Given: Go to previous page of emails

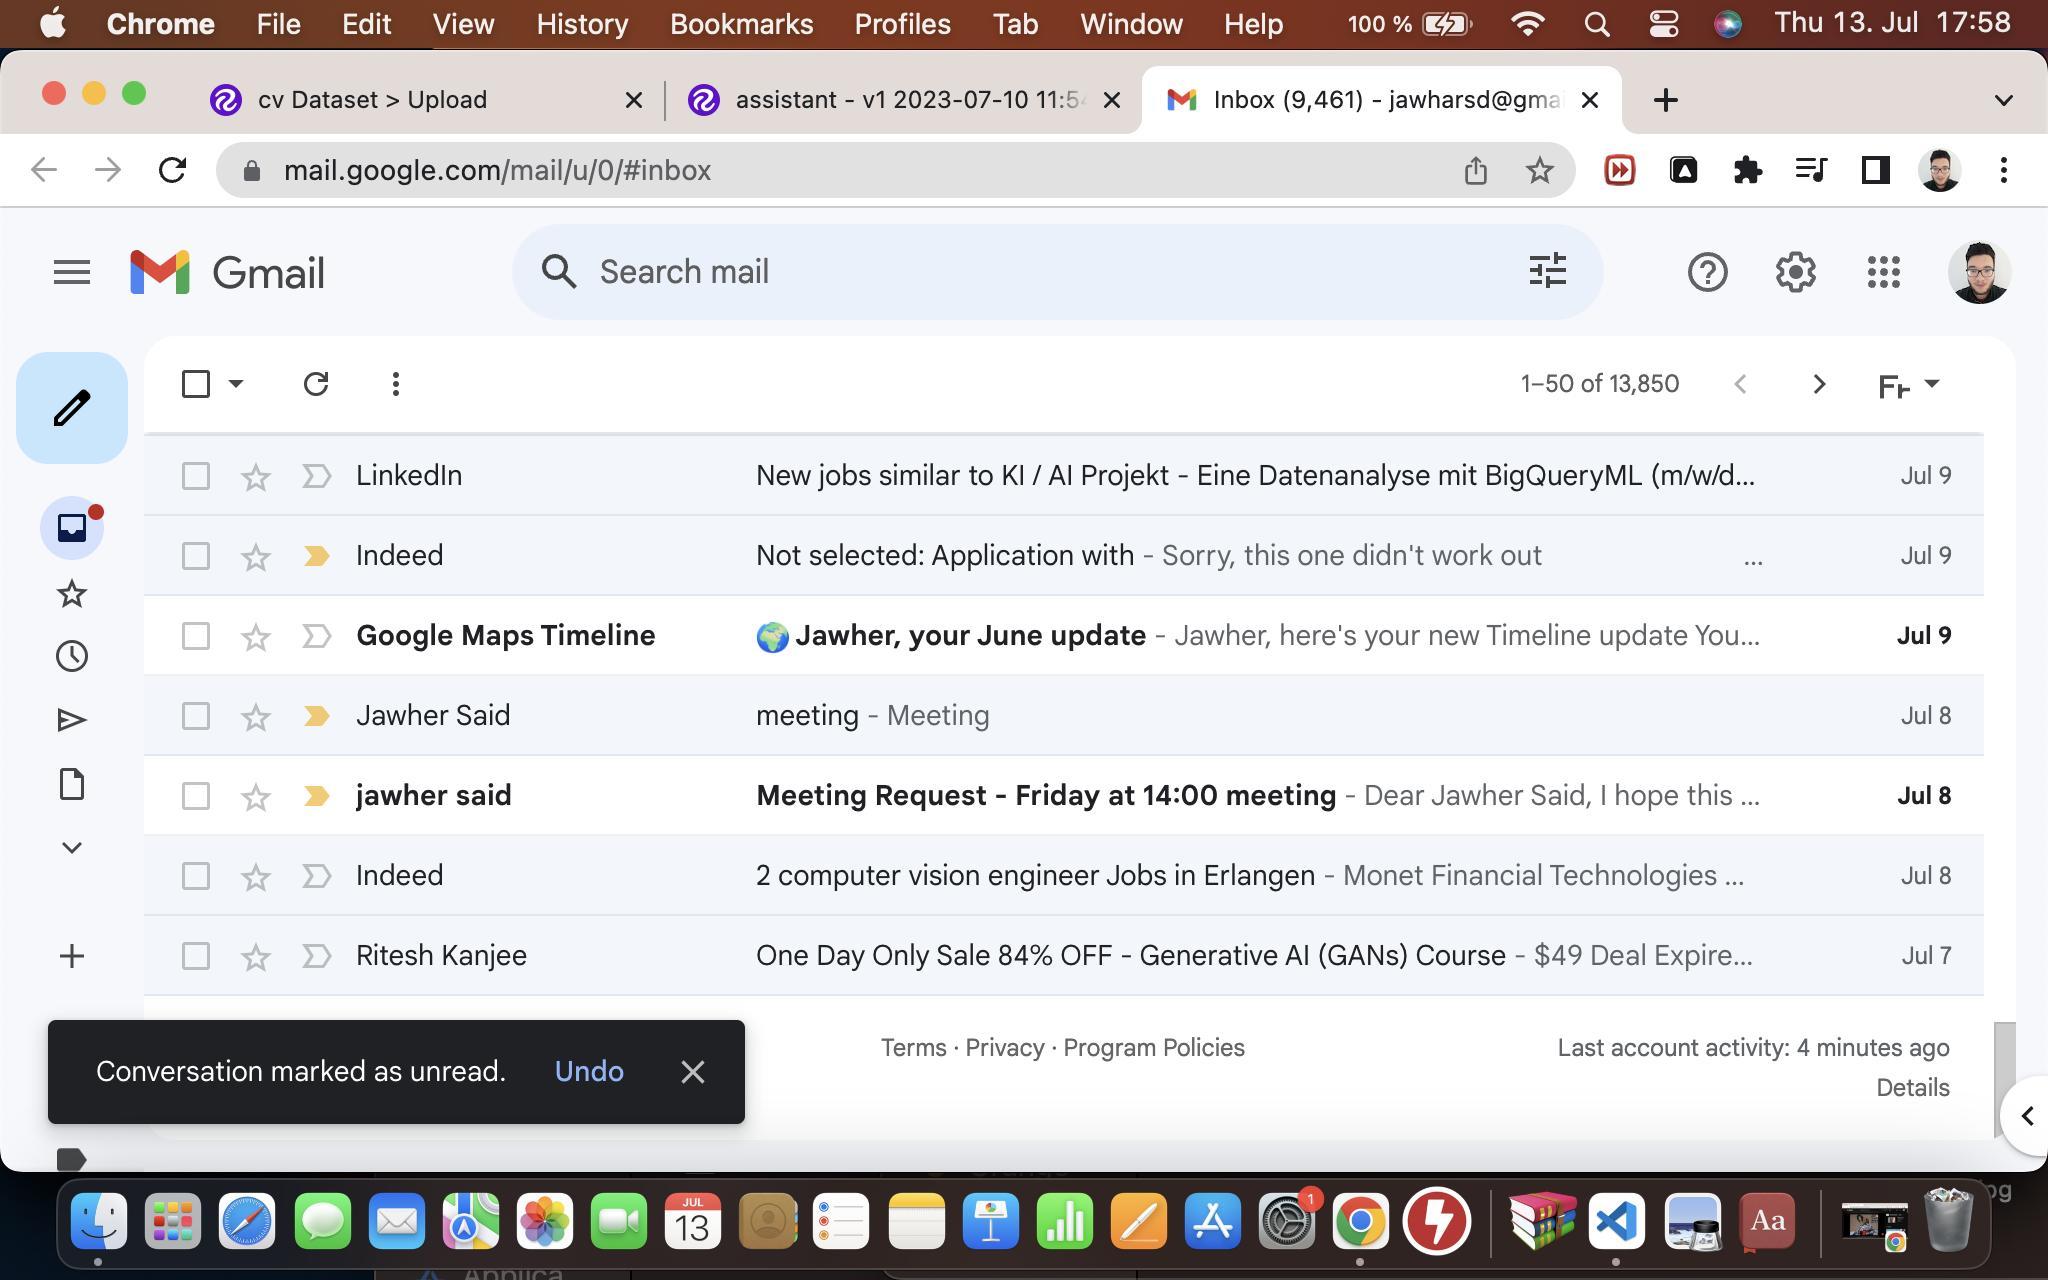Looking at the screenshot, I should [x=1741, y=384].
